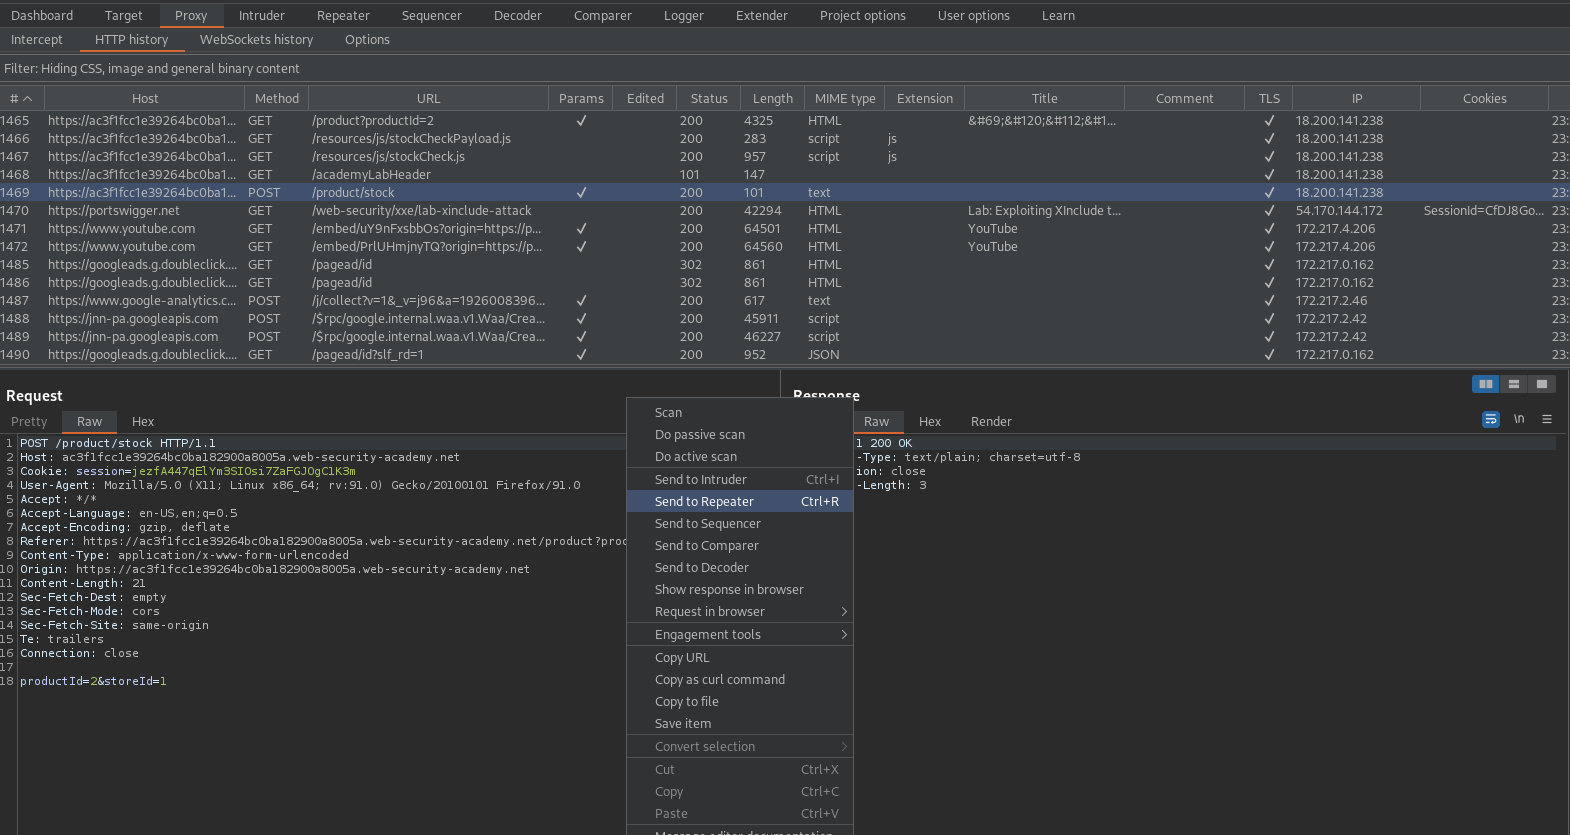Choose Send to Repeater in context menu
This screenshot has height=835, width=1570.
(740, 502)
